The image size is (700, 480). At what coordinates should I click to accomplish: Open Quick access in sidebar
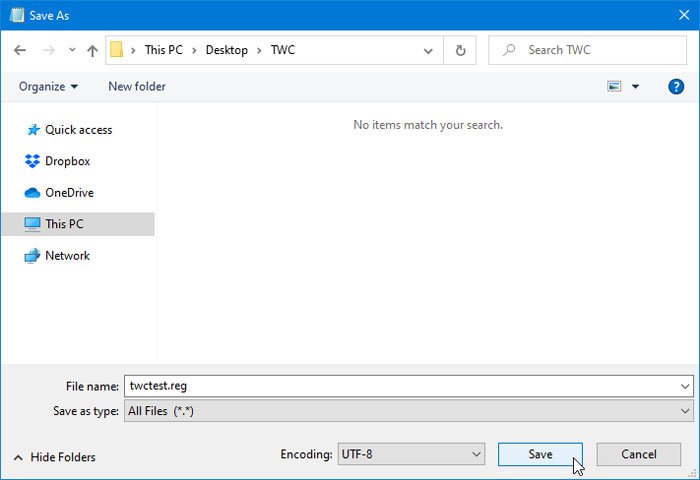point(78,130)
